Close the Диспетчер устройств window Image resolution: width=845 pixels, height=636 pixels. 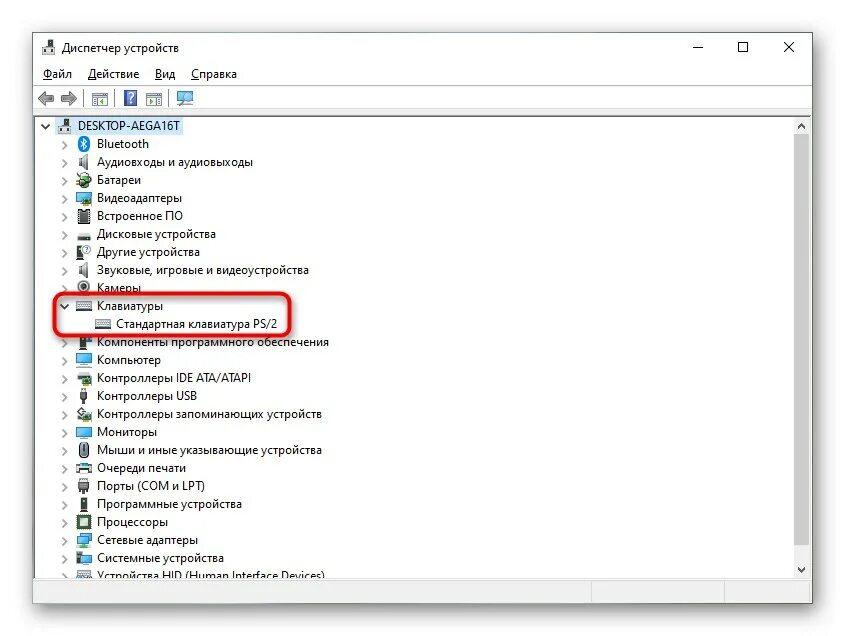pyautogui.click(x=789, y=48)
